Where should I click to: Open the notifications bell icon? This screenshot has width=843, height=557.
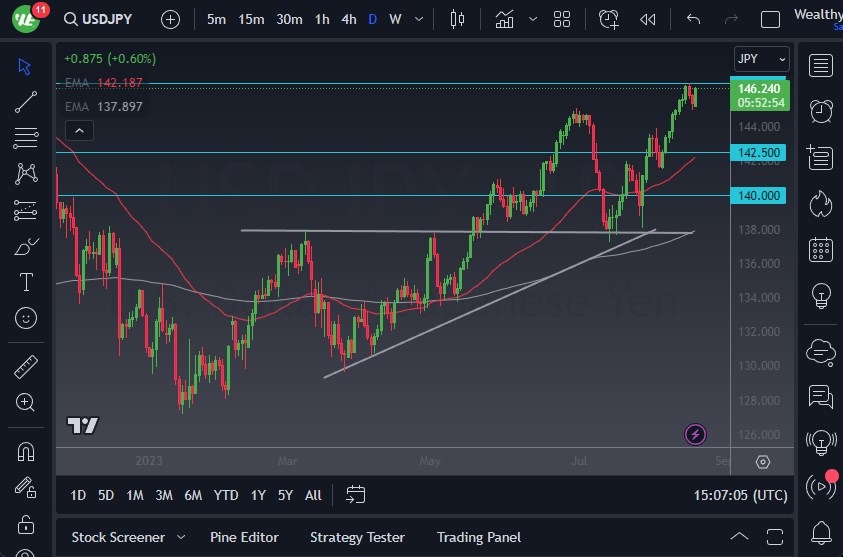[821, 532]
